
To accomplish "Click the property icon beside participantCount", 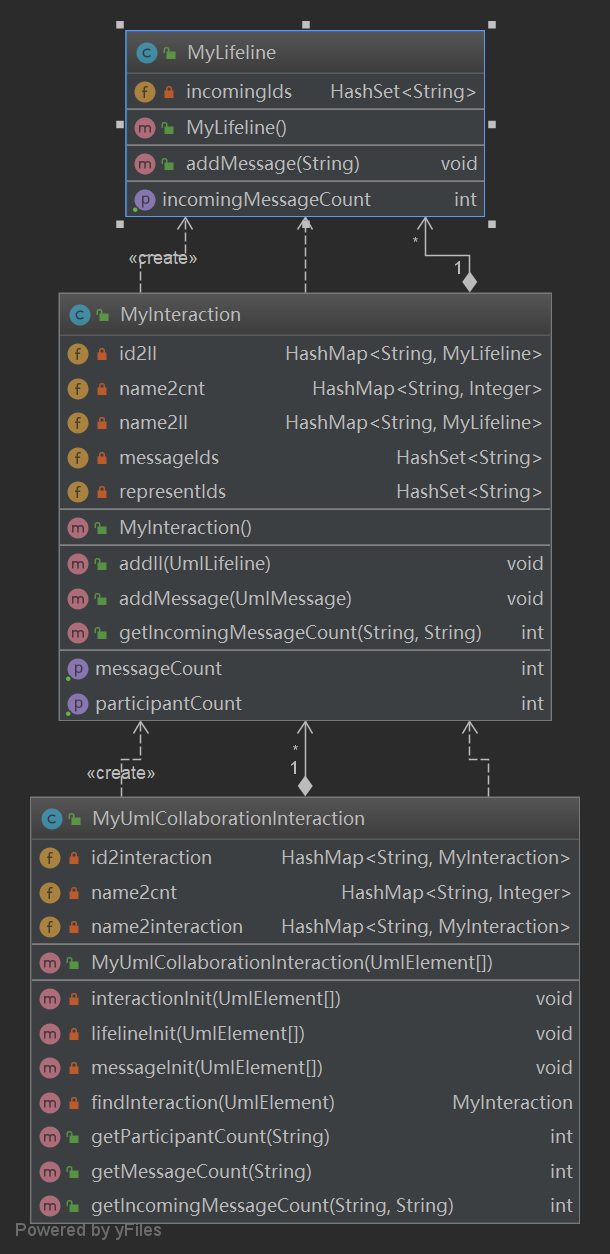I will [77, 704].
